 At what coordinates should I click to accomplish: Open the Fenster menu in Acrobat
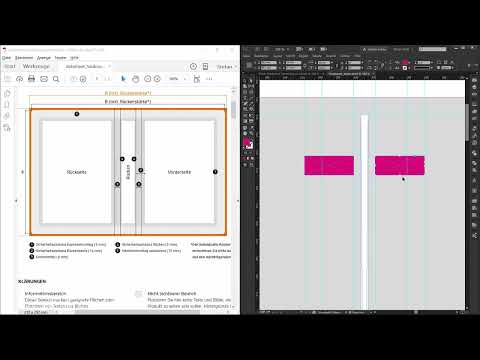(61, 58)
